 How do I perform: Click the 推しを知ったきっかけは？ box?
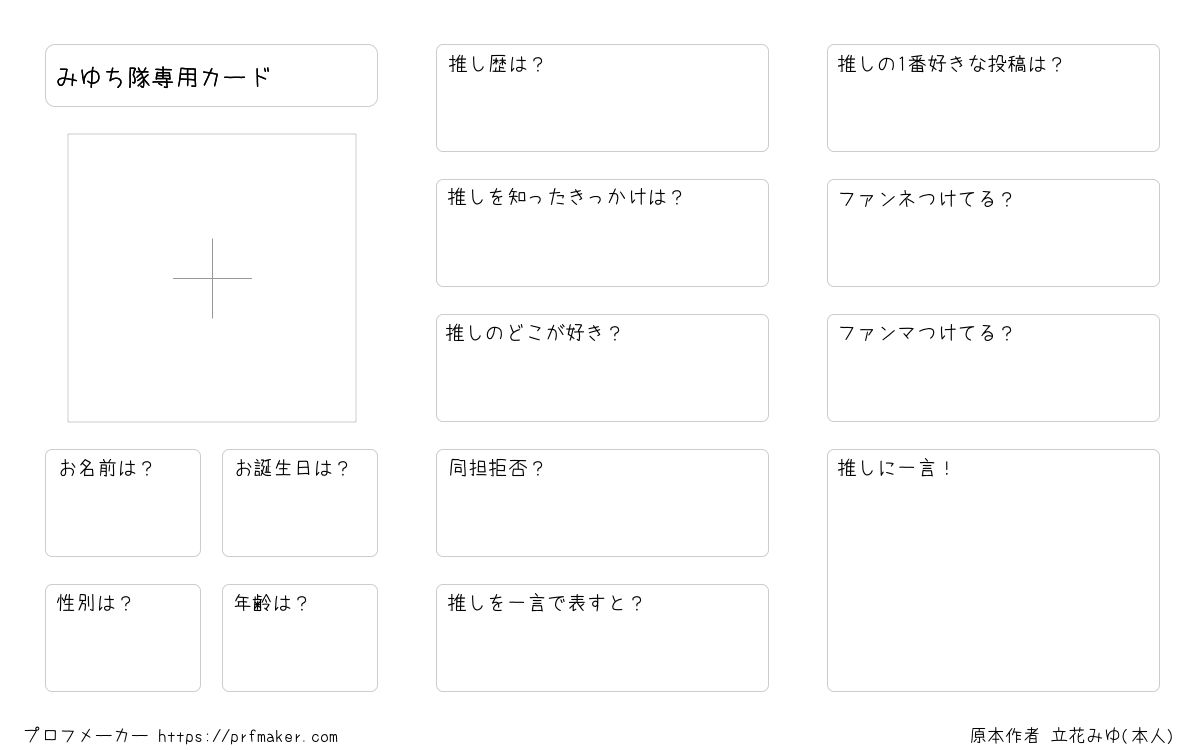pyautogui.click(x=602, y=233)
